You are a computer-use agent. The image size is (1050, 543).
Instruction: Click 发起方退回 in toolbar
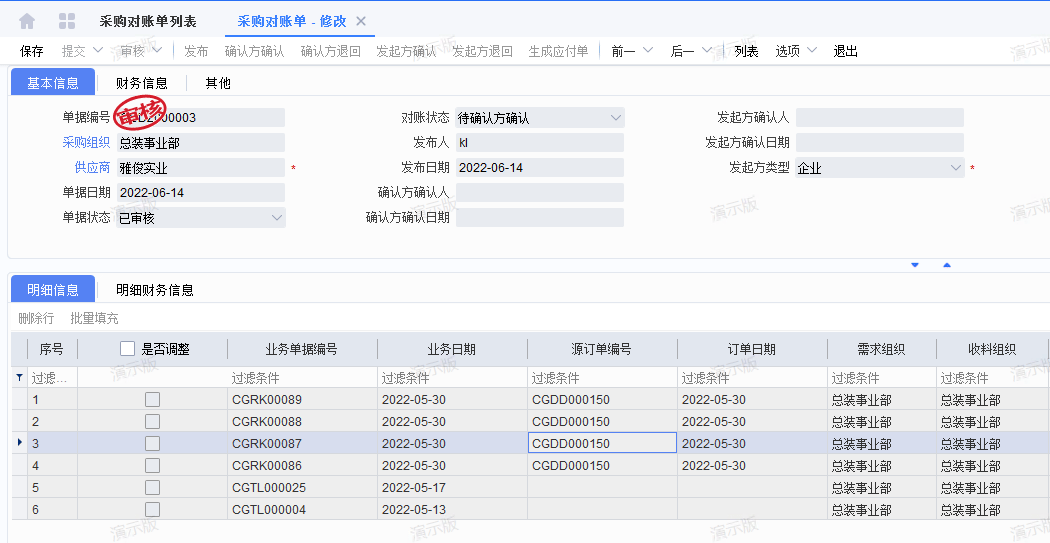[483, 51]
